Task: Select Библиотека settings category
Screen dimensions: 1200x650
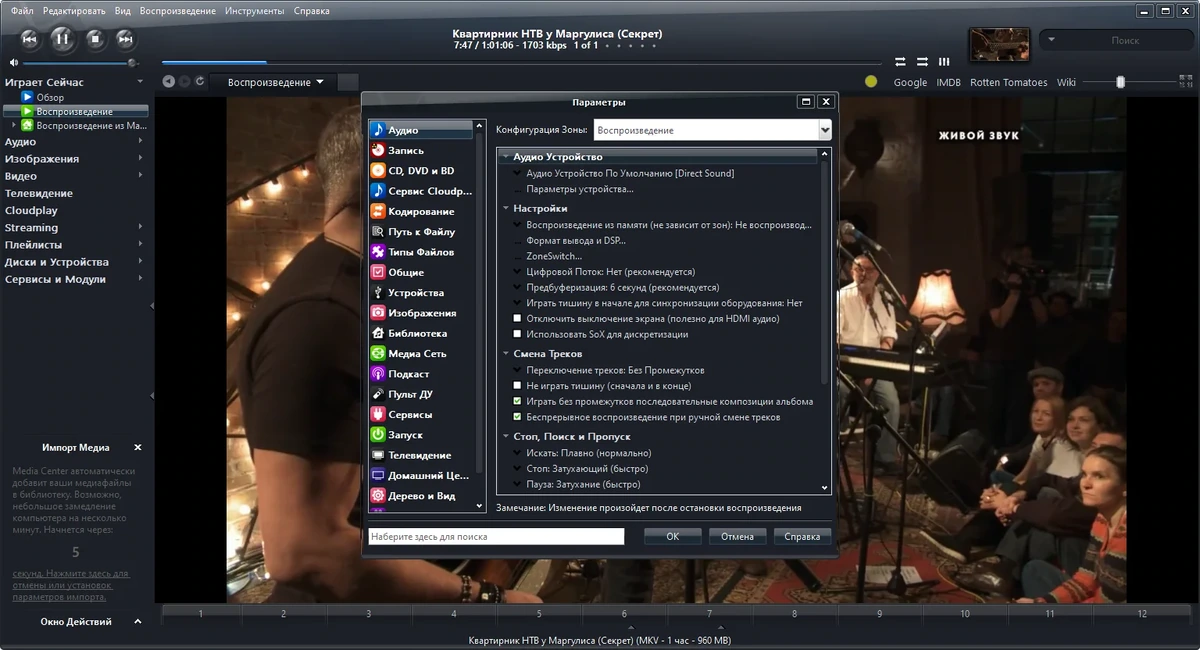Action: click(420, 333)
